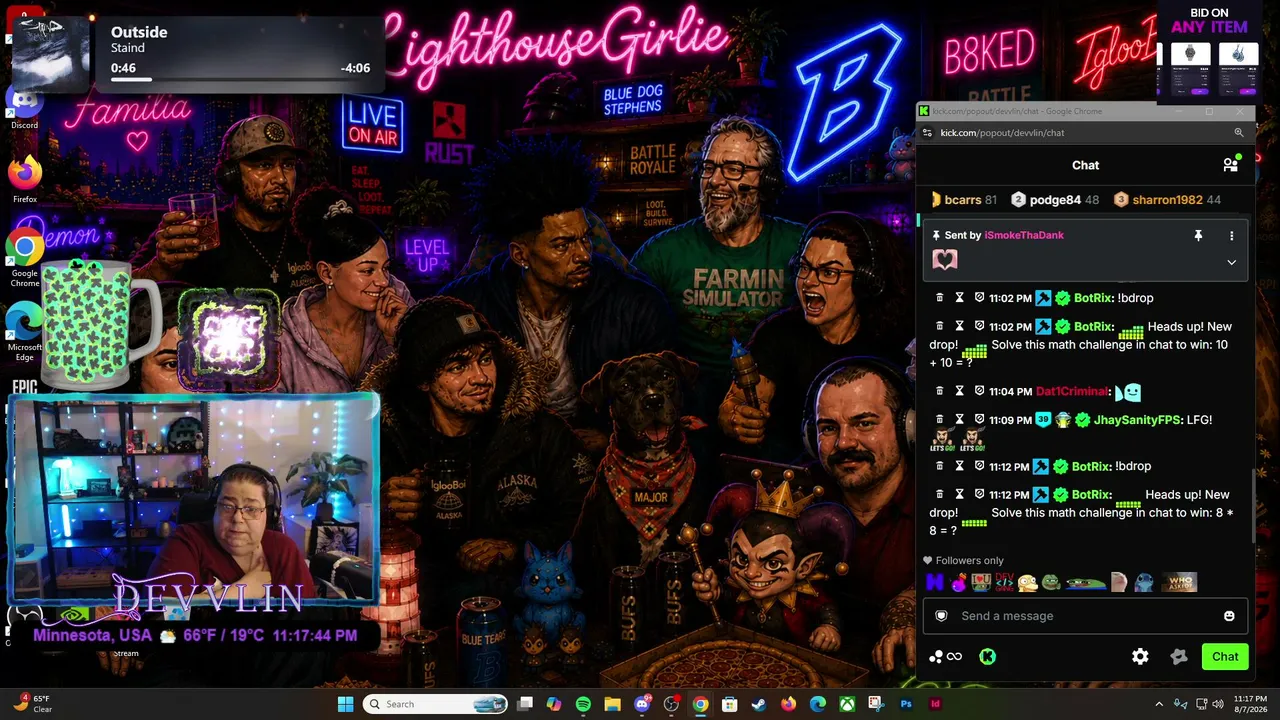Screen dimensions: 1280x720
Task: Open Firefox desktop shortcut
Action: pyautogui.click(x=25, y=180)
